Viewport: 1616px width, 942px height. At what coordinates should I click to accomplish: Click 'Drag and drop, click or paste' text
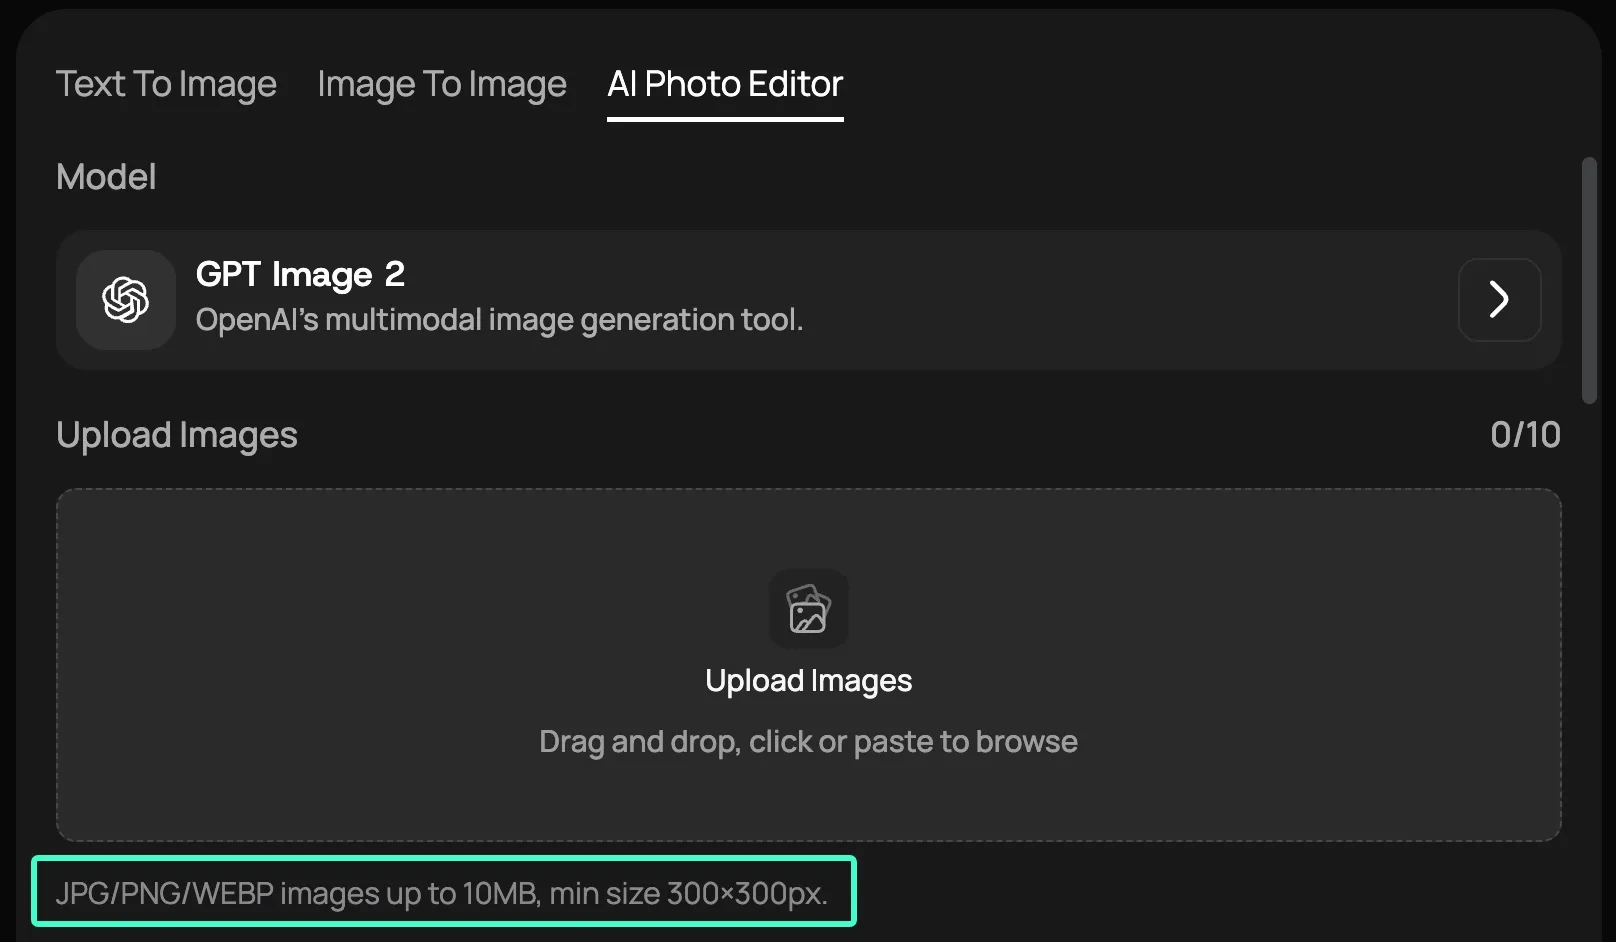pos(808,742)
